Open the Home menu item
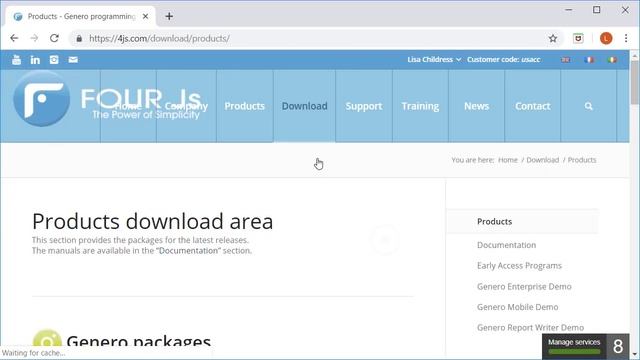This screenshot has height=360, width=640. pyautogui.click(x=128, y=106)
